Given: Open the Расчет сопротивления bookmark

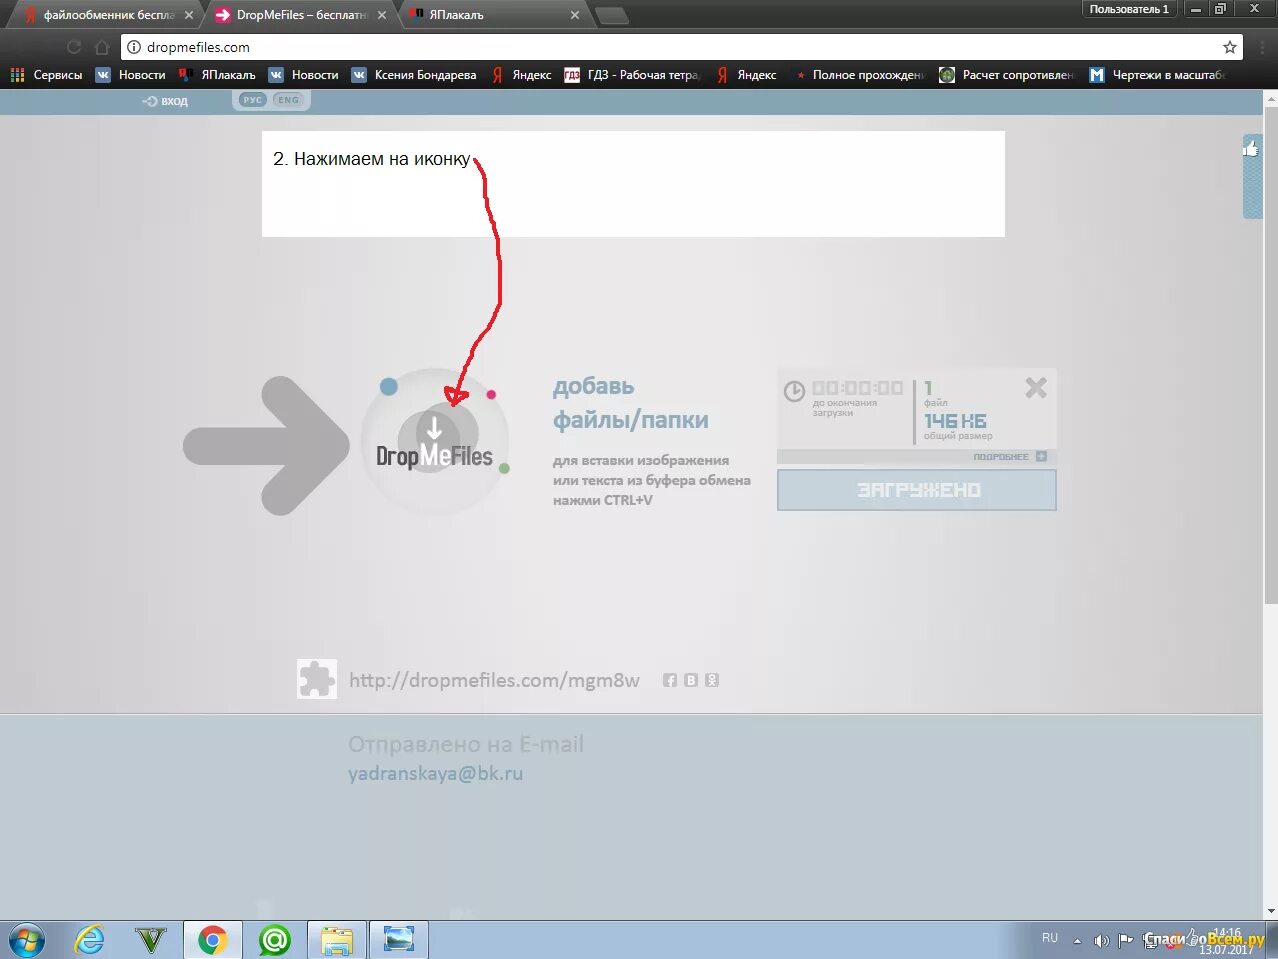Looking at the screenshot, I should (1007, 75).
